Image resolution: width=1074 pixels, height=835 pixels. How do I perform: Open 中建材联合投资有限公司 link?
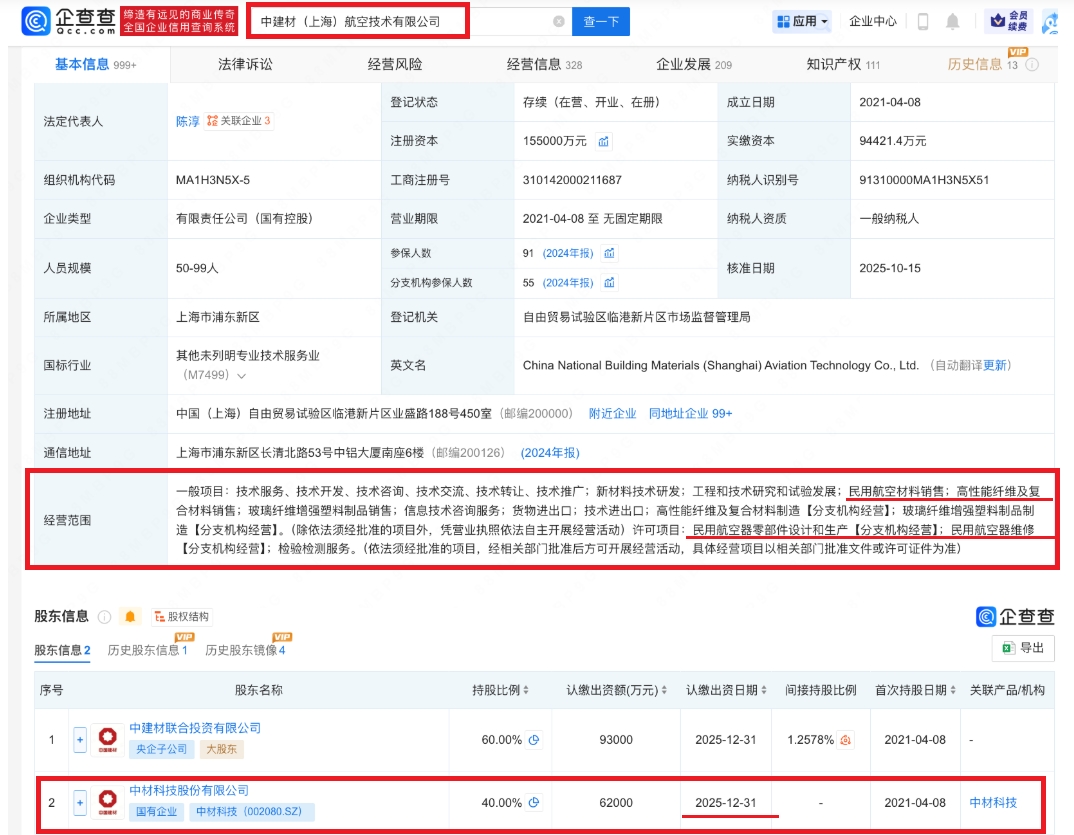click(x=195, y=728)
